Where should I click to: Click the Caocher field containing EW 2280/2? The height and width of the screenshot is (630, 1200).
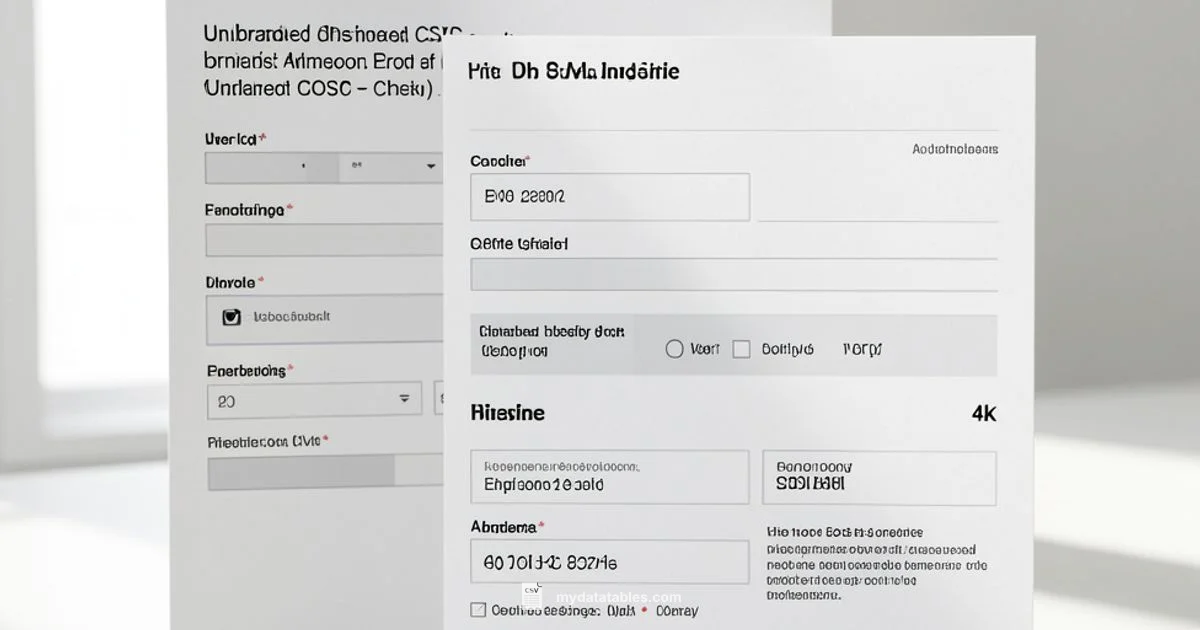point(610,196)
